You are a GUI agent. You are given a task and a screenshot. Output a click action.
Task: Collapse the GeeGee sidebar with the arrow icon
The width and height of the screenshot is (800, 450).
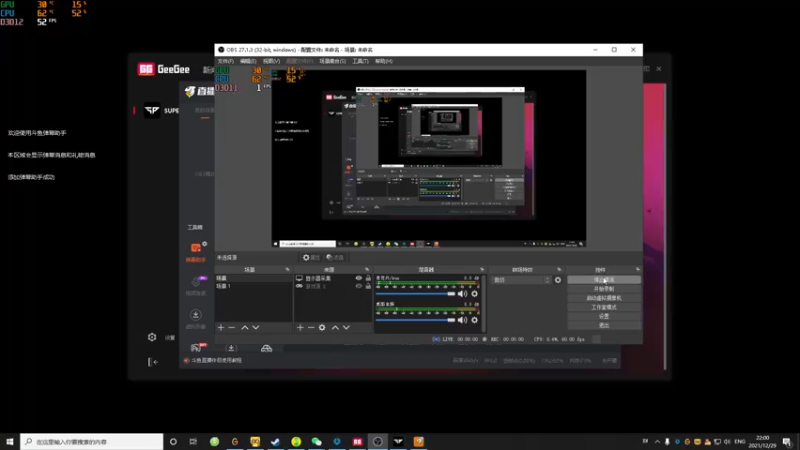pos(153,362)
